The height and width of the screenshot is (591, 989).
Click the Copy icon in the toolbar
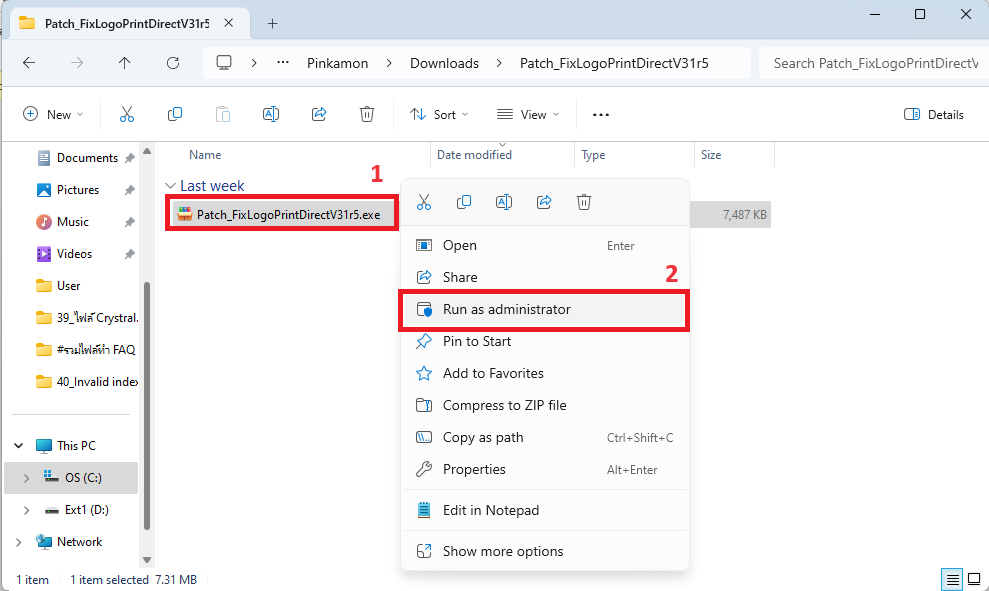point(175,115)
